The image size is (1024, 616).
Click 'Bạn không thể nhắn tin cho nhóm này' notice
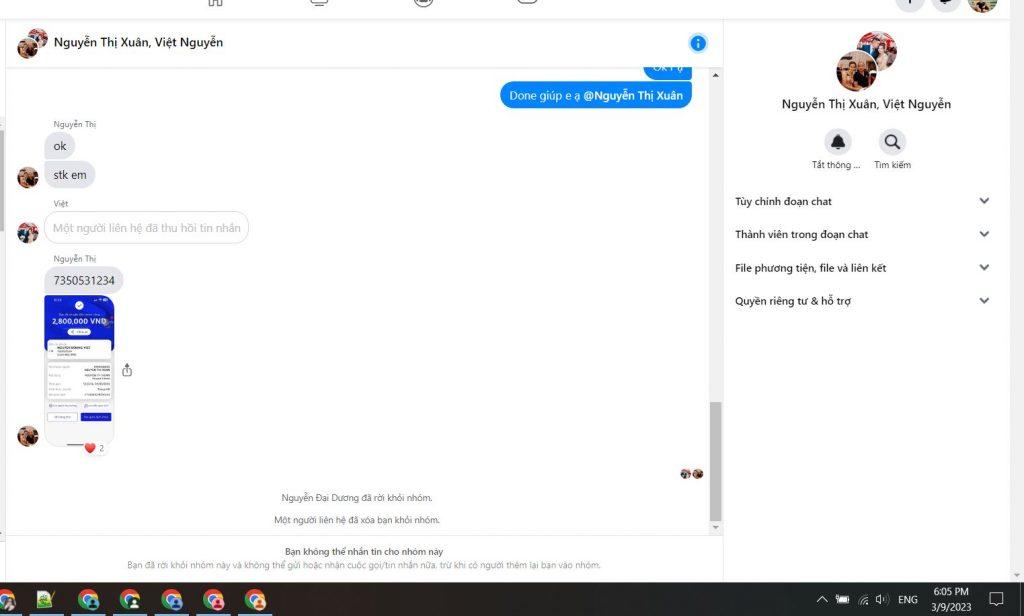[x=364, y=552]
